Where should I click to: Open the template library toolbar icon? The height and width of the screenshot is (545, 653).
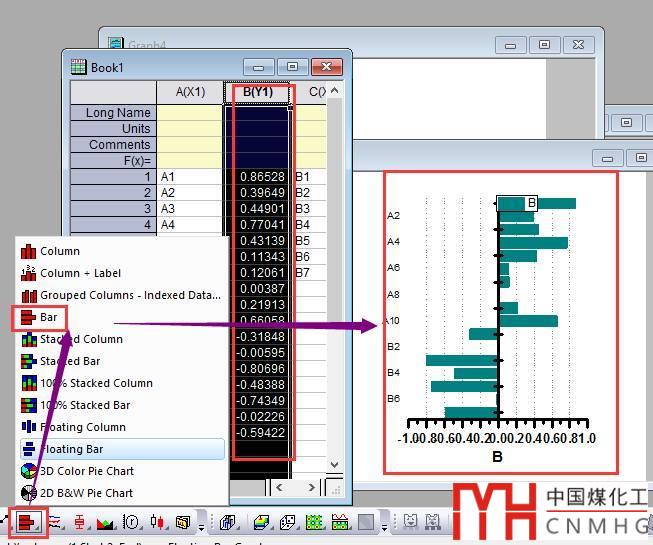pyautogui.click(x=182, y=522)
